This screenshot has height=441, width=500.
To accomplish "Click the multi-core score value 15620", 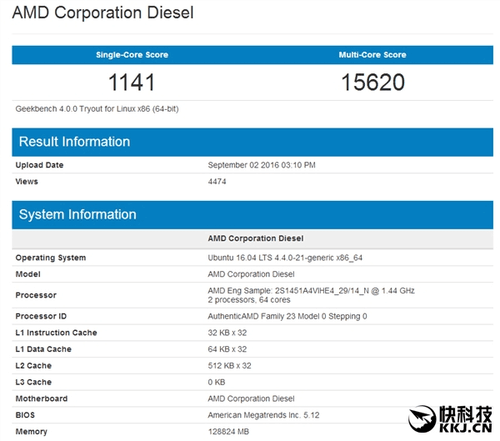I will pyautogui.click(x=373, y=82).
